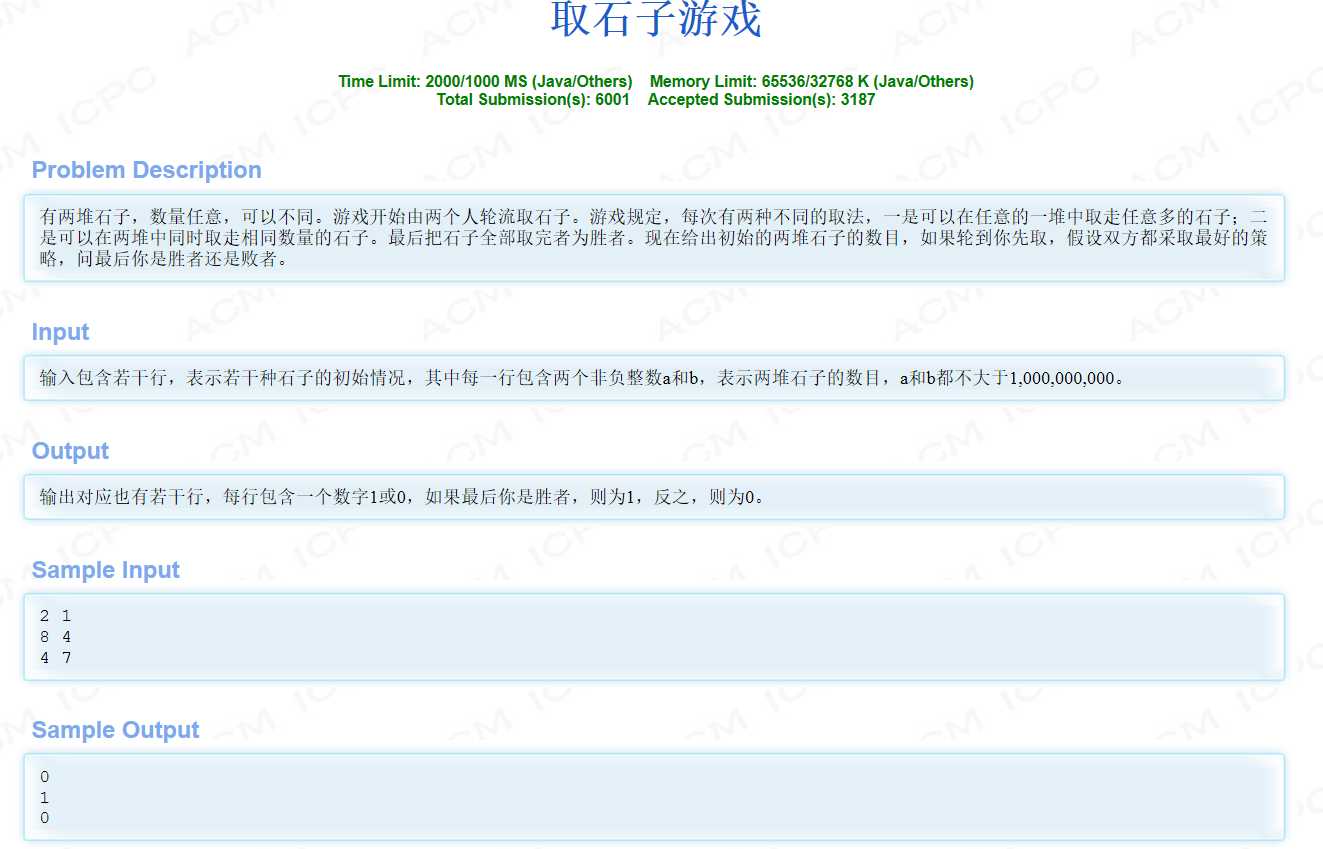Screen dimensions: 1323x849
Task: Click the sample output line 1
Action: tap(45, 798)
